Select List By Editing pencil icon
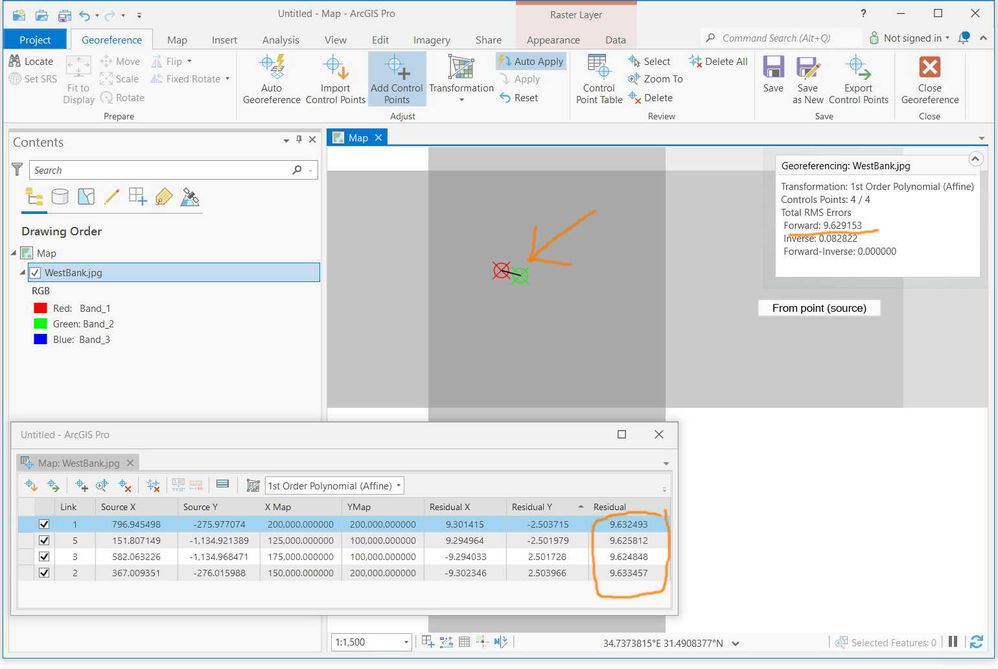This screenshot has width=998, height=669. (111, 197)
